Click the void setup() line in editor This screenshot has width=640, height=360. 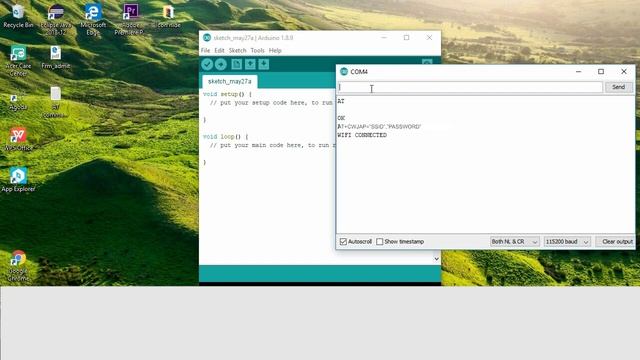click(x=227, y=94)
